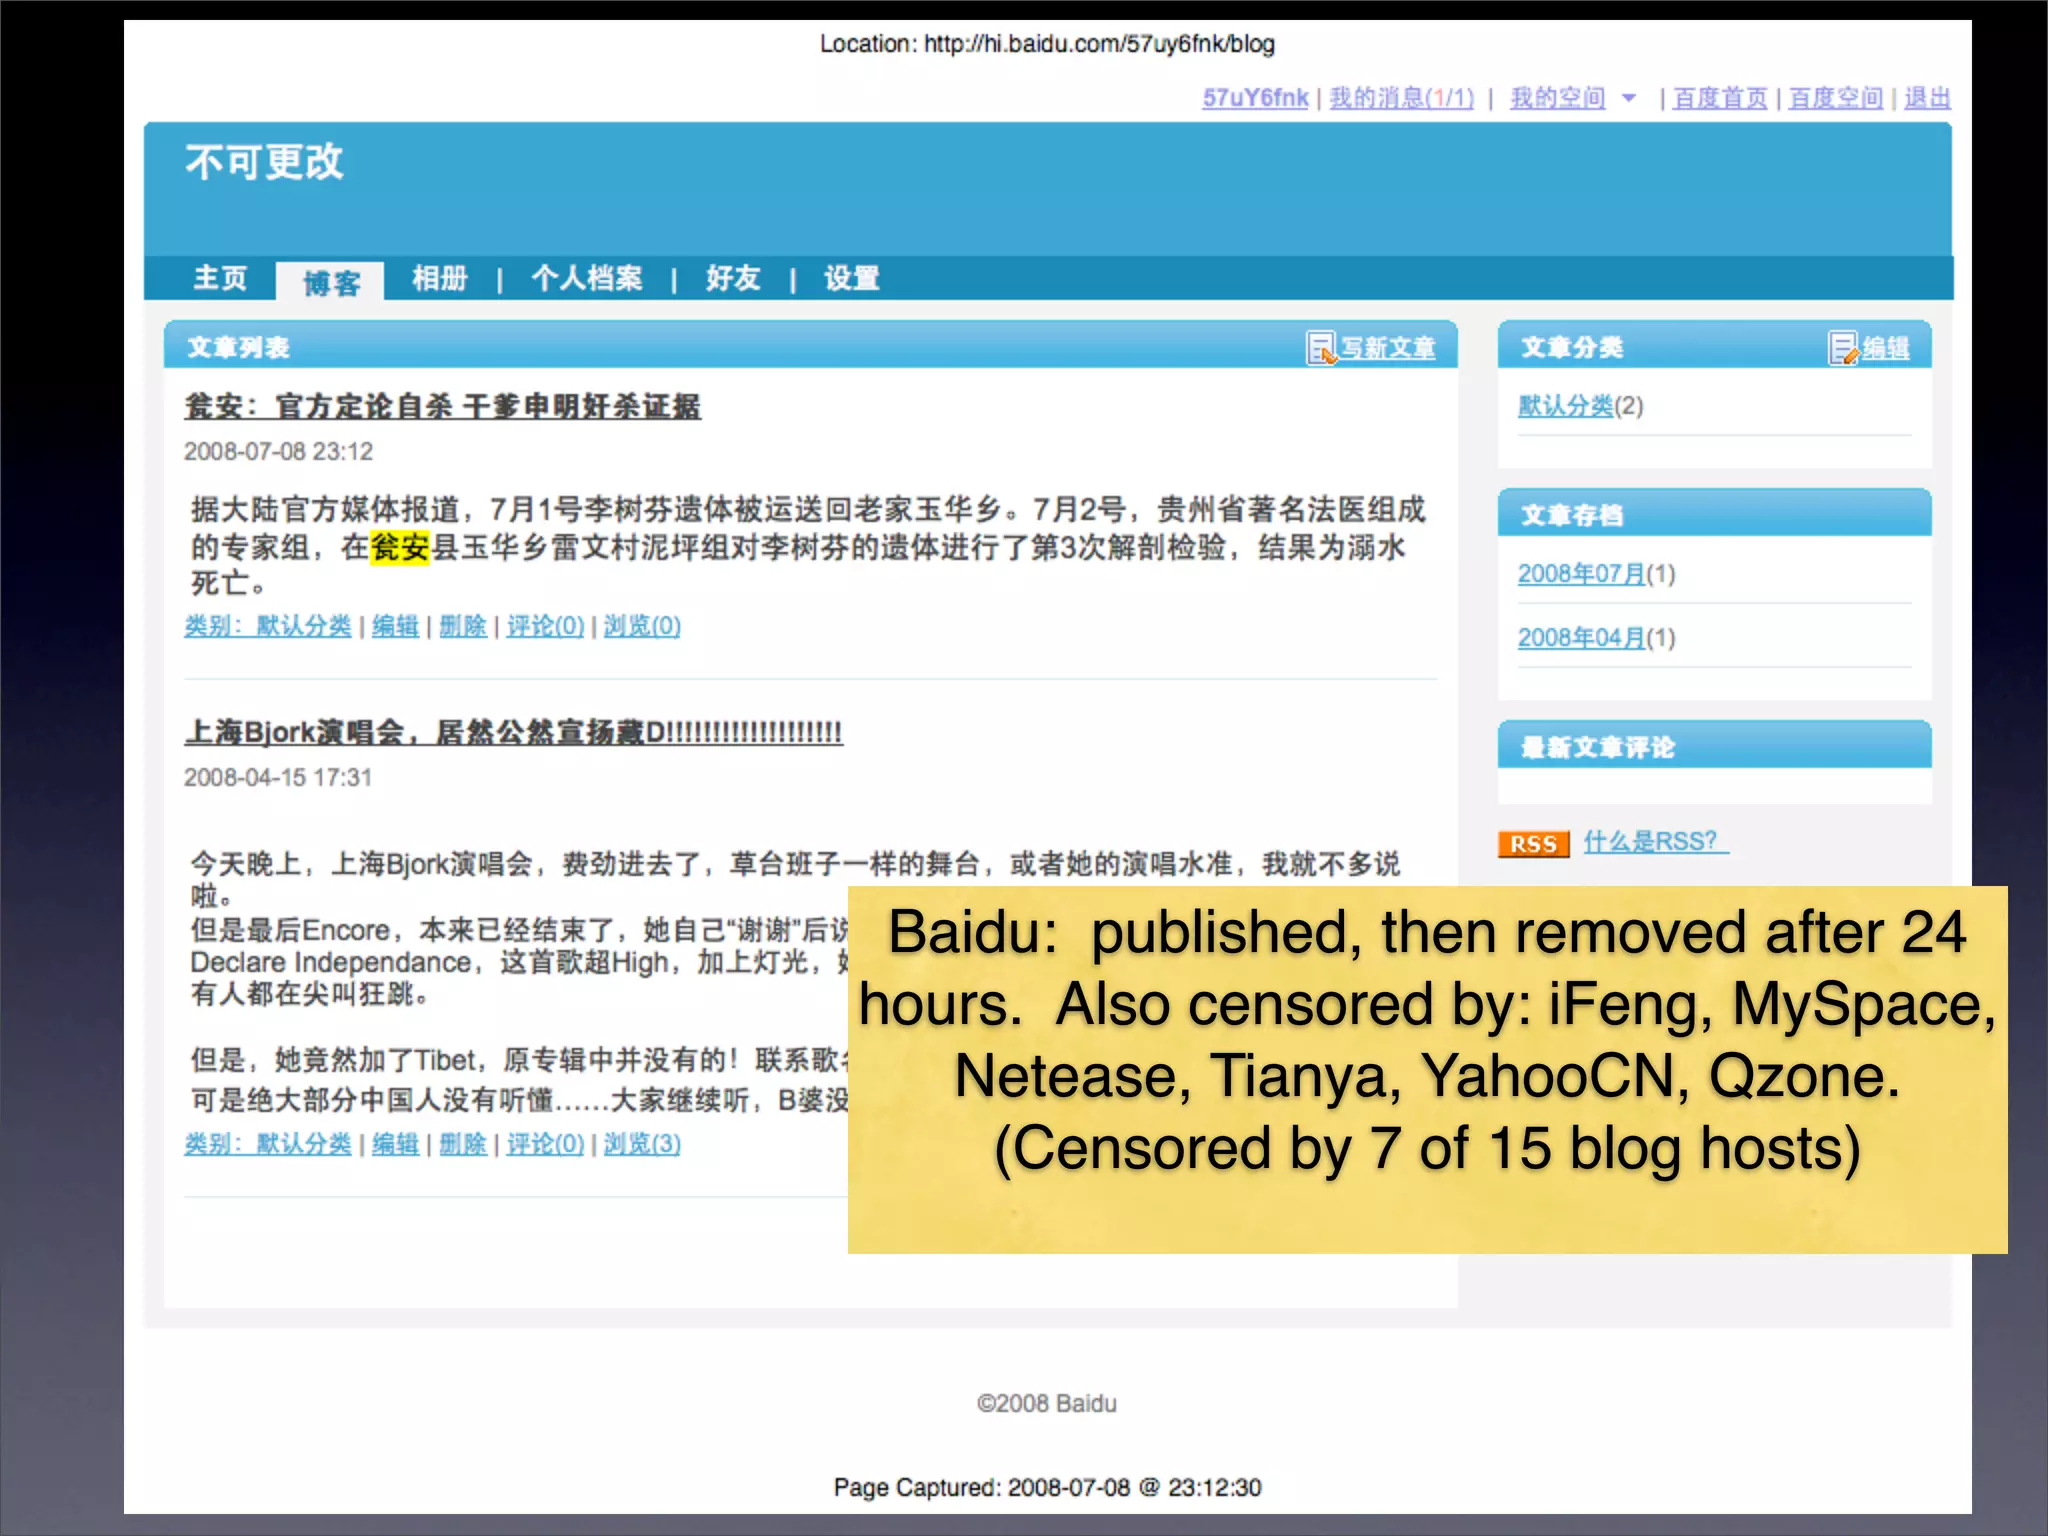
Task: Open the 2008年04月 archive link
Action: (1581, 638)
